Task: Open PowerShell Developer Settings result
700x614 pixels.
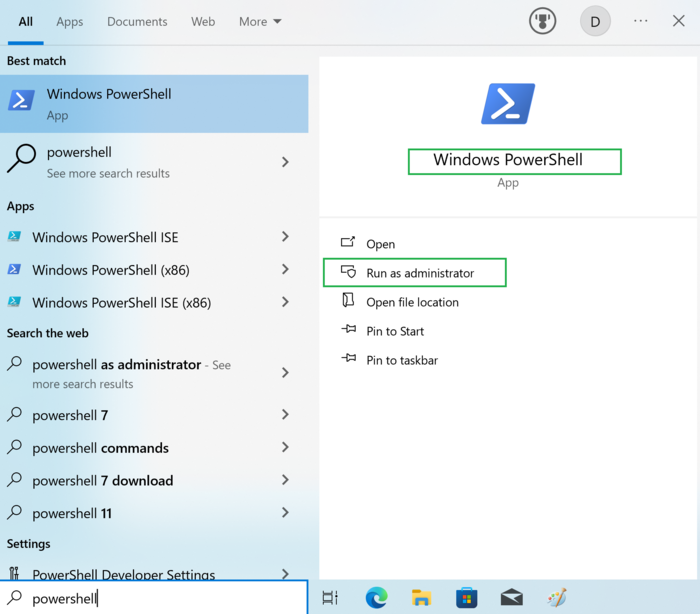Action: coord(154,573)
